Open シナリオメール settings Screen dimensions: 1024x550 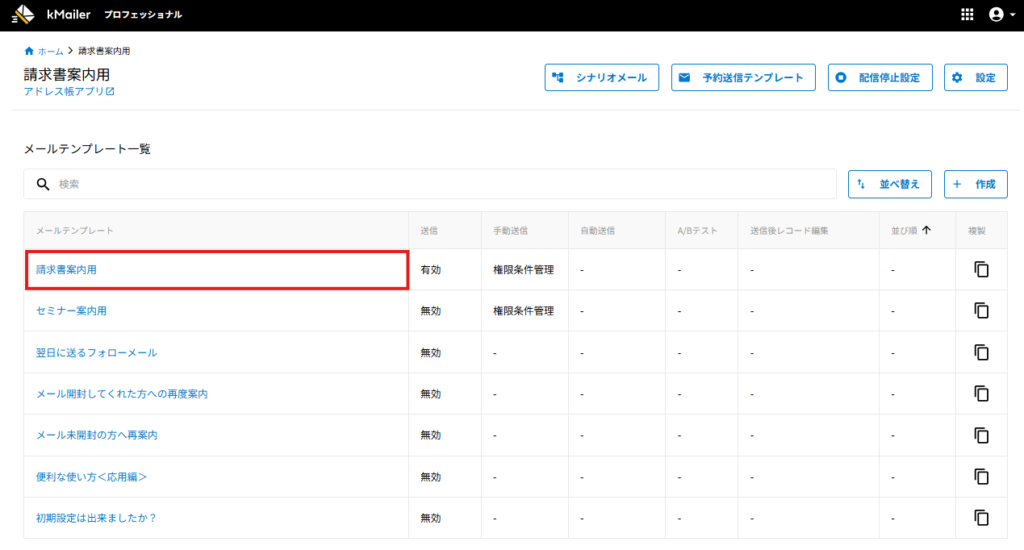pos(602,78)
